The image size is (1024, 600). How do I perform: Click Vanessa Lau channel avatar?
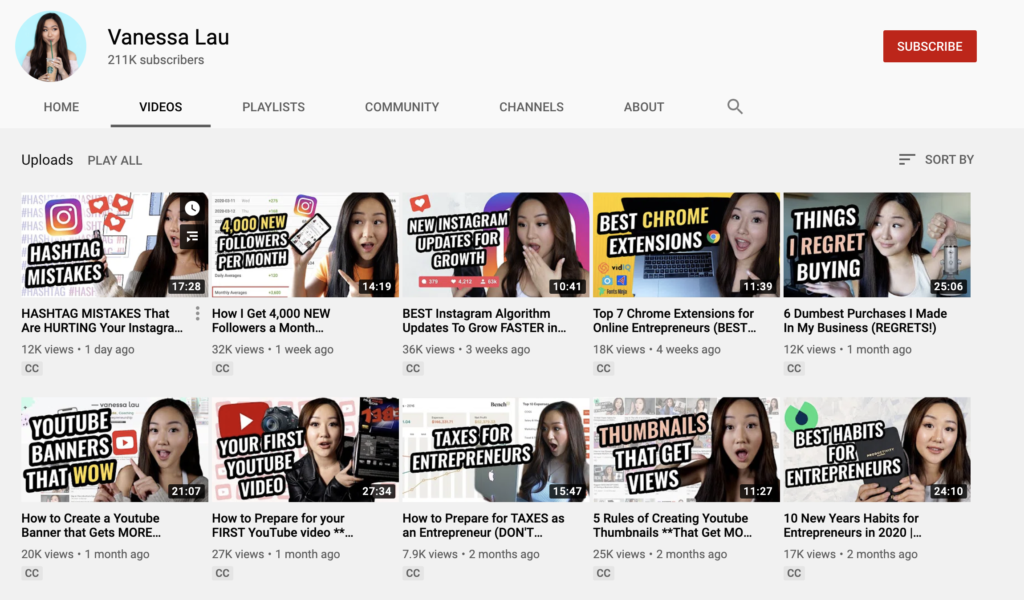(51, 46)
